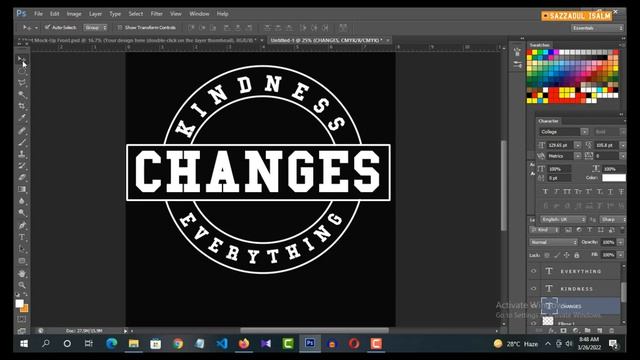Open the layer Kind filter dropdown
This screenshot has width=640, height=360.
tap(544, 230)
